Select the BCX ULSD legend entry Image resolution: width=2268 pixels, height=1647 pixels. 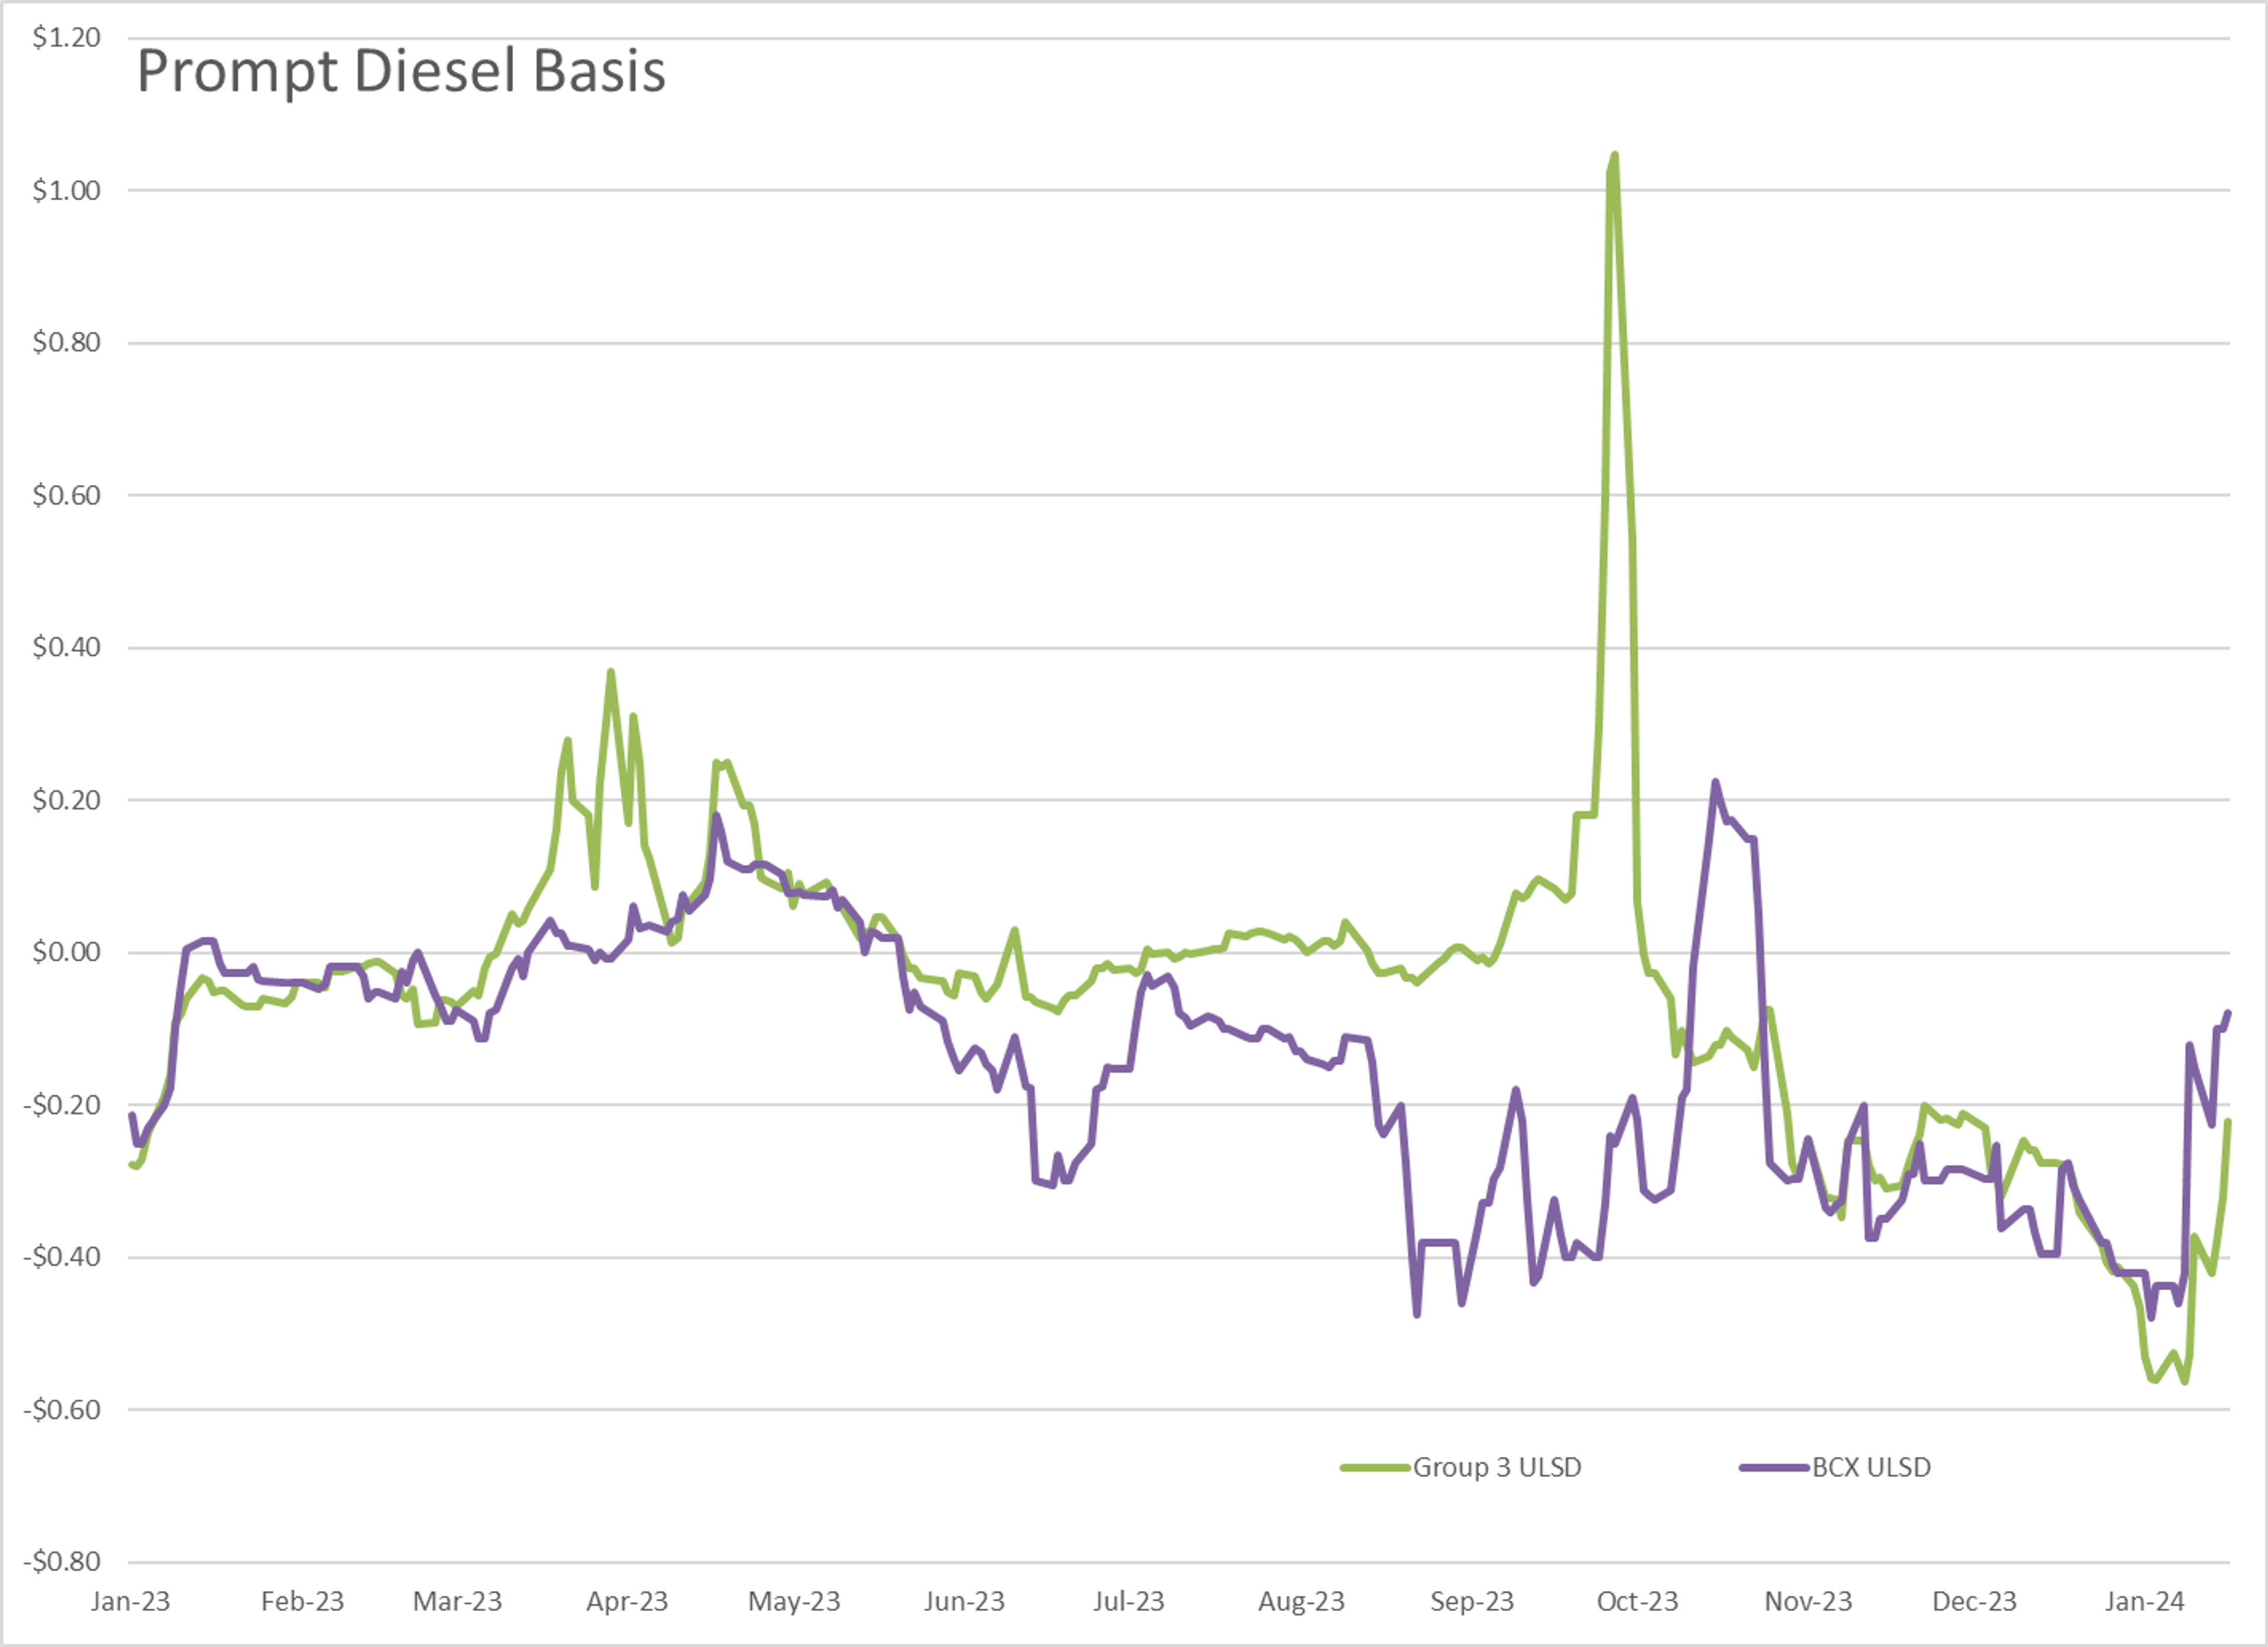point(1836,1467)
